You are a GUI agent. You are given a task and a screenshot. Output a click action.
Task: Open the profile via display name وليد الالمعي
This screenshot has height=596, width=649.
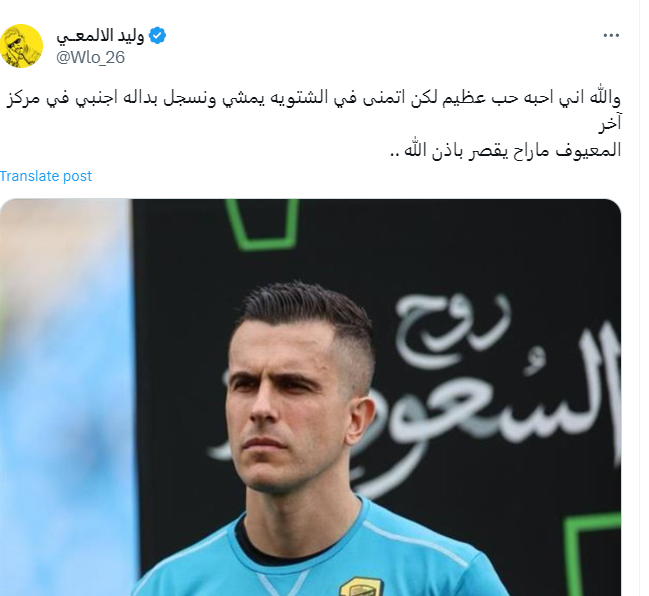(x=101, y=36)
